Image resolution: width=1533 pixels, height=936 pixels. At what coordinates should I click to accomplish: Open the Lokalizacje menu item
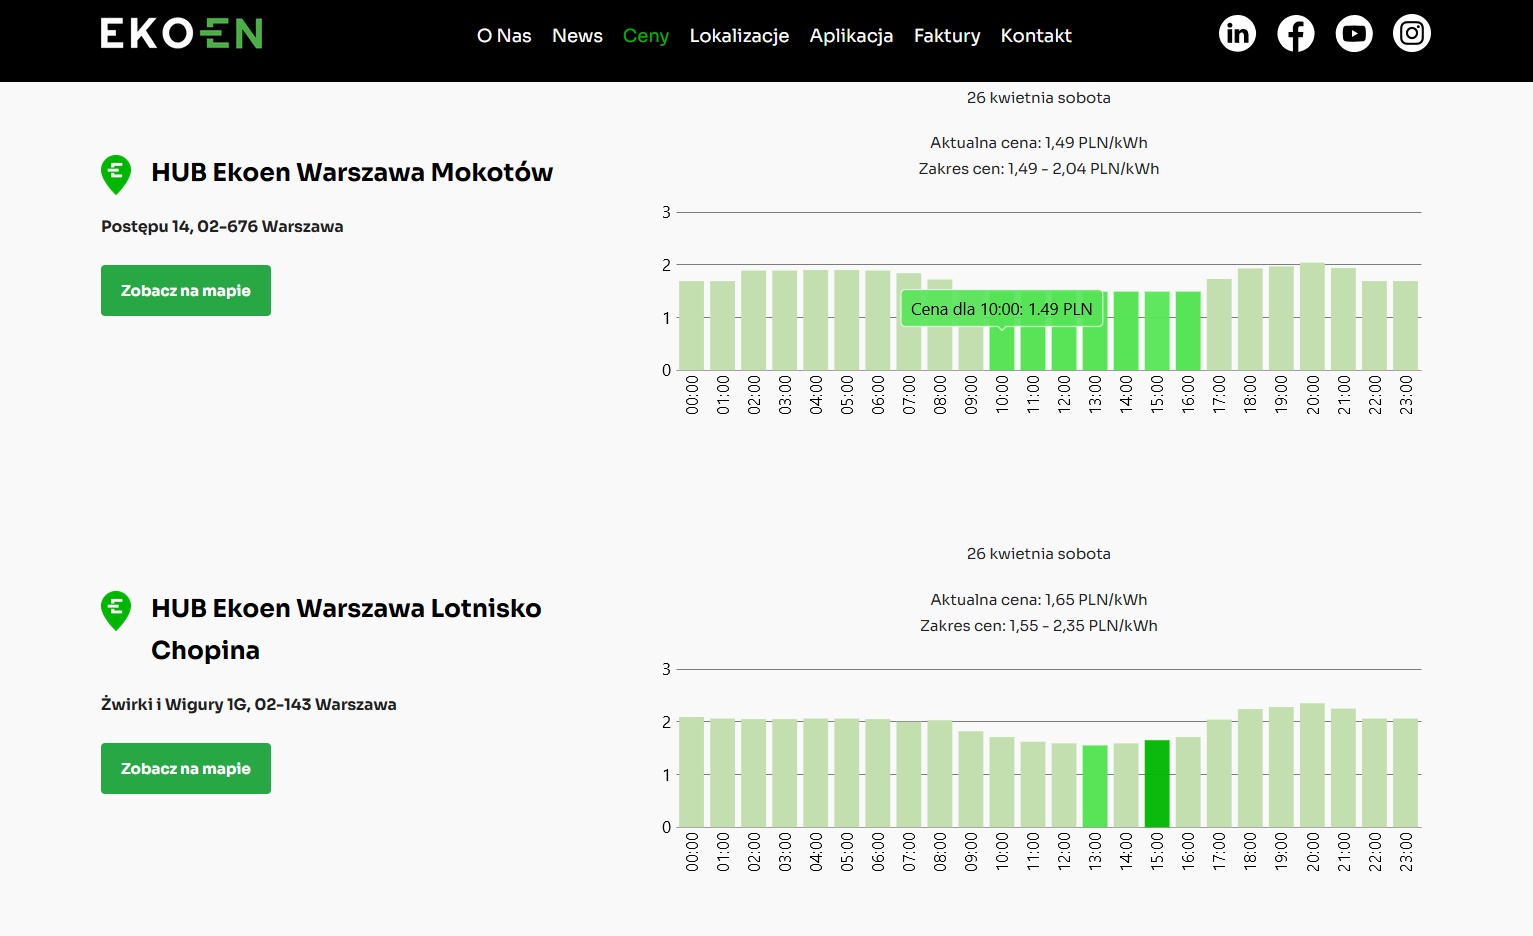[739, 36]
